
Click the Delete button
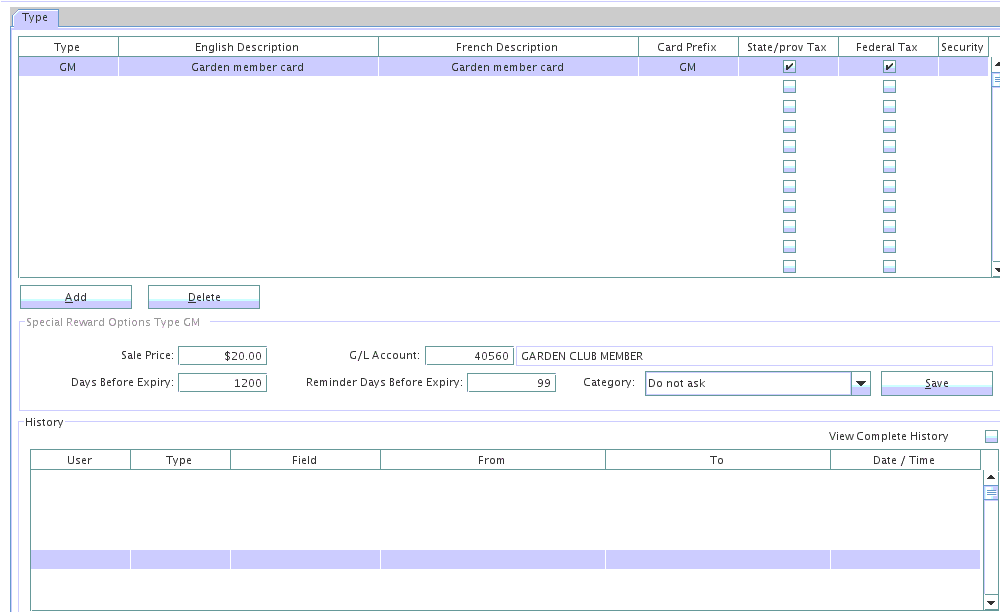[x=204, y=297]
